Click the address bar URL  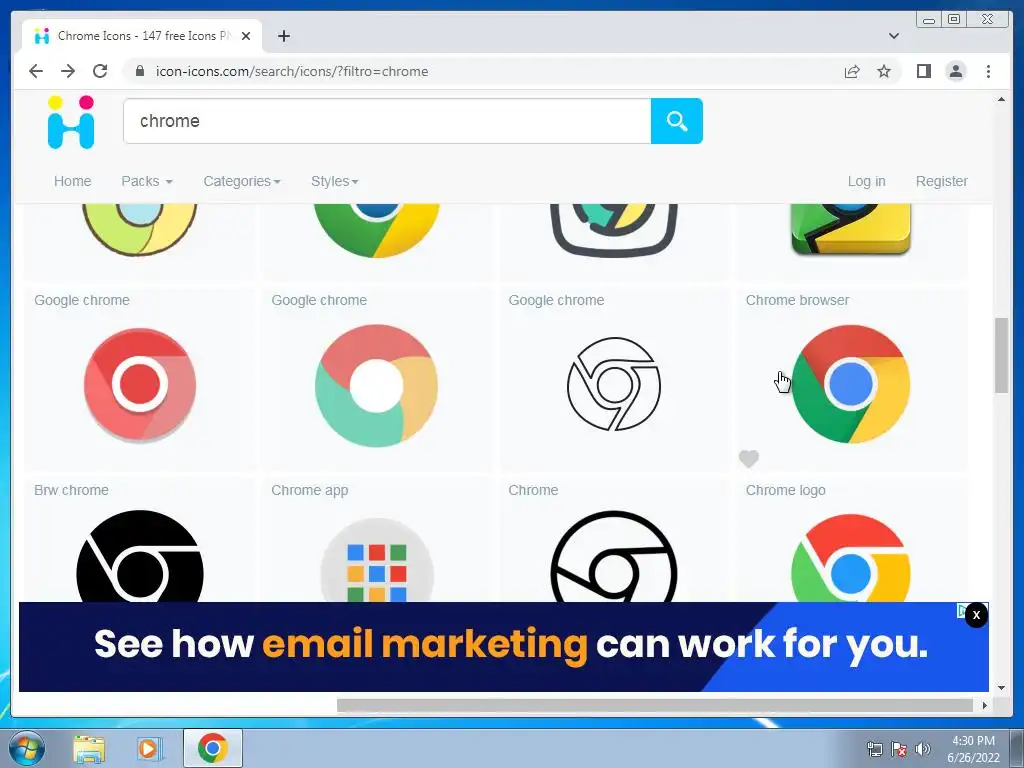tap(292, 71)
